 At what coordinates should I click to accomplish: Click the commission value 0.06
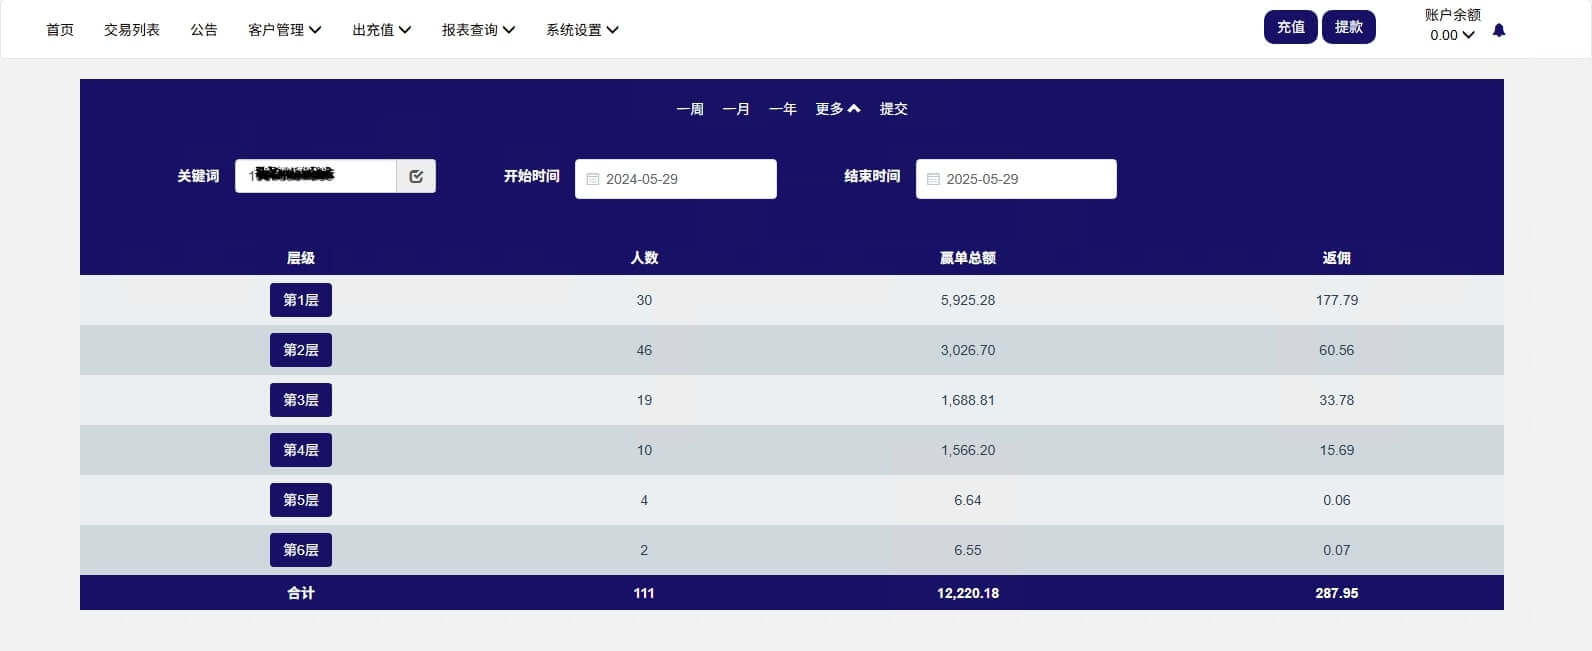click(1337, 500)
